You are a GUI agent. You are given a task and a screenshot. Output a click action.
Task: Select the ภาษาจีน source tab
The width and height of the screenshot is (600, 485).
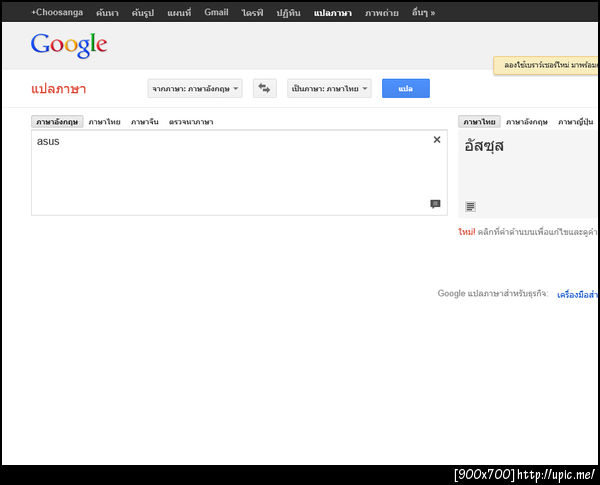click(145, 122)
